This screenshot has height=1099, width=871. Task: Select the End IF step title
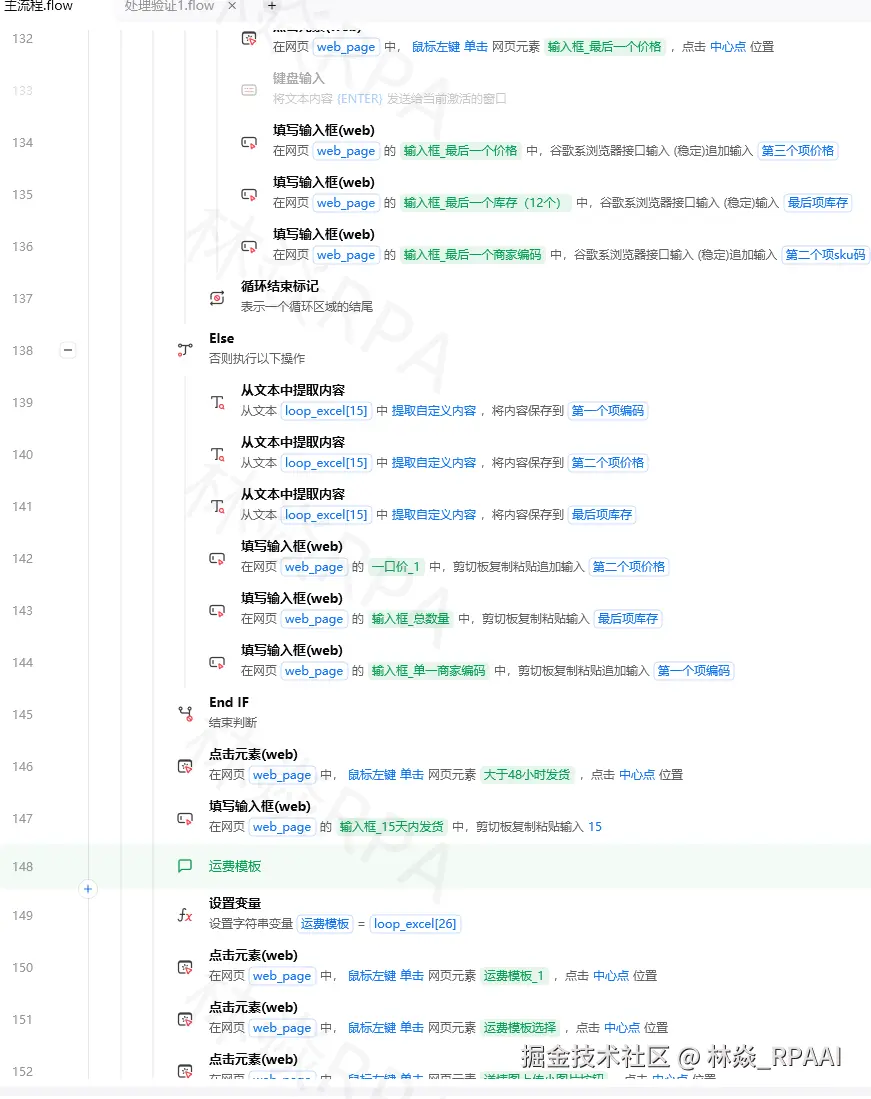(228, 702)
